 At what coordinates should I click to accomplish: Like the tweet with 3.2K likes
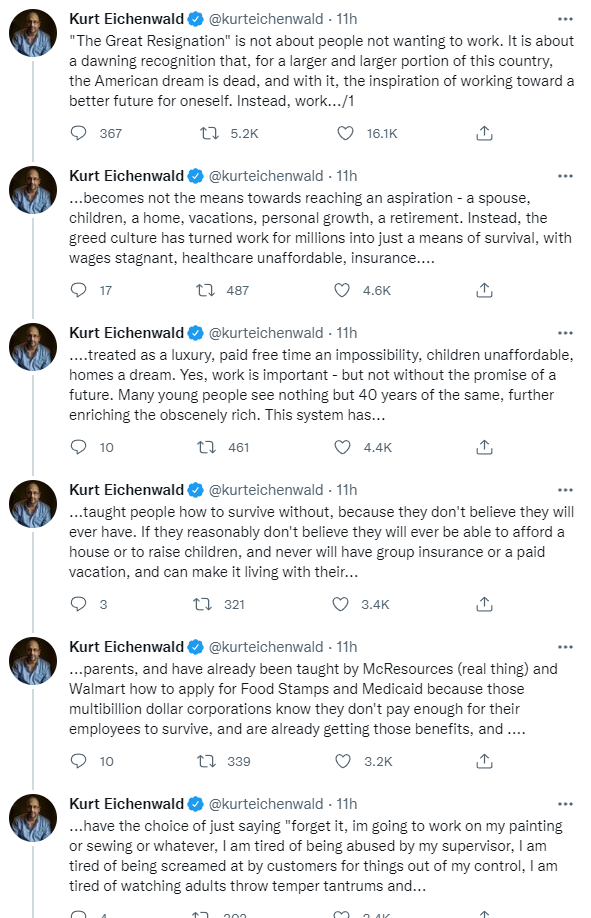343,761
